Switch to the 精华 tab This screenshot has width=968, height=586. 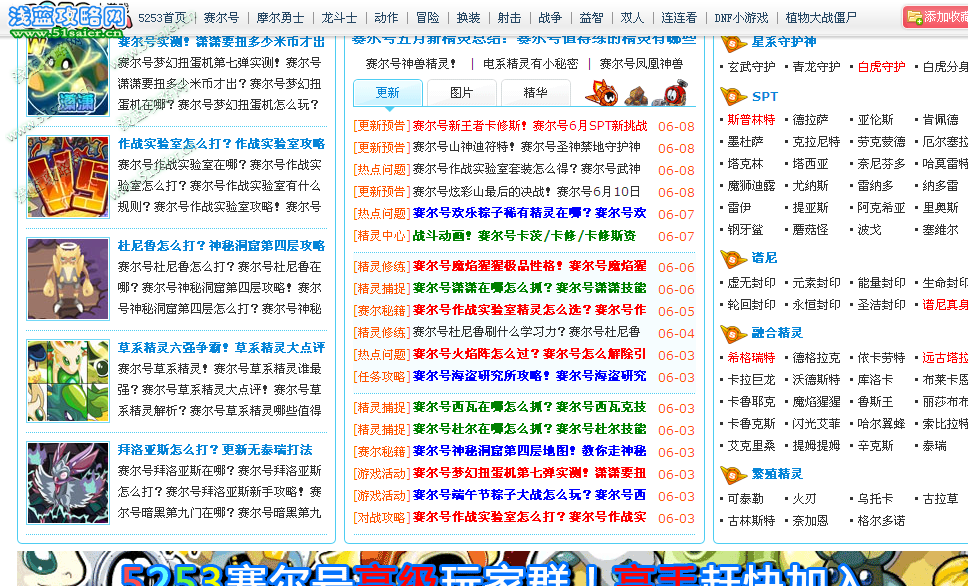[535, 93]
